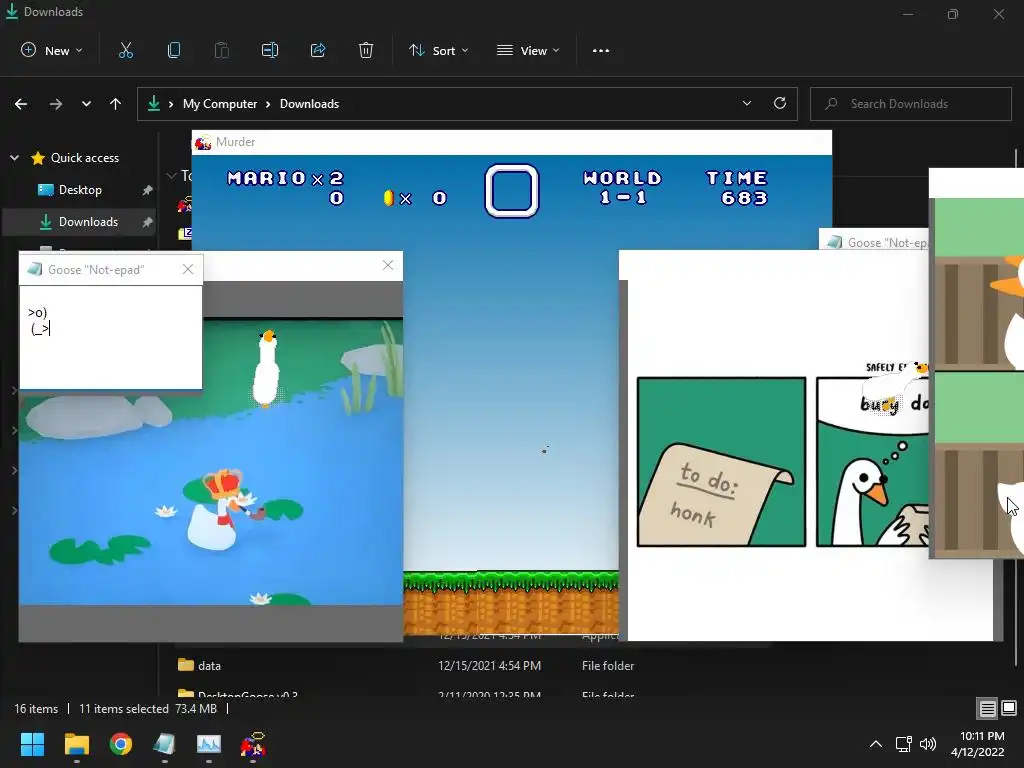Open File Explorer from the taskbar
1024x768 pixels.
tap(76, 744)
